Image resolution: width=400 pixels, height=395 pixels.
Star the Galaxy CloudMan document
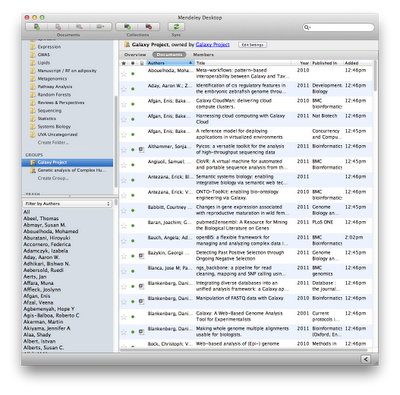pos(124,104)
